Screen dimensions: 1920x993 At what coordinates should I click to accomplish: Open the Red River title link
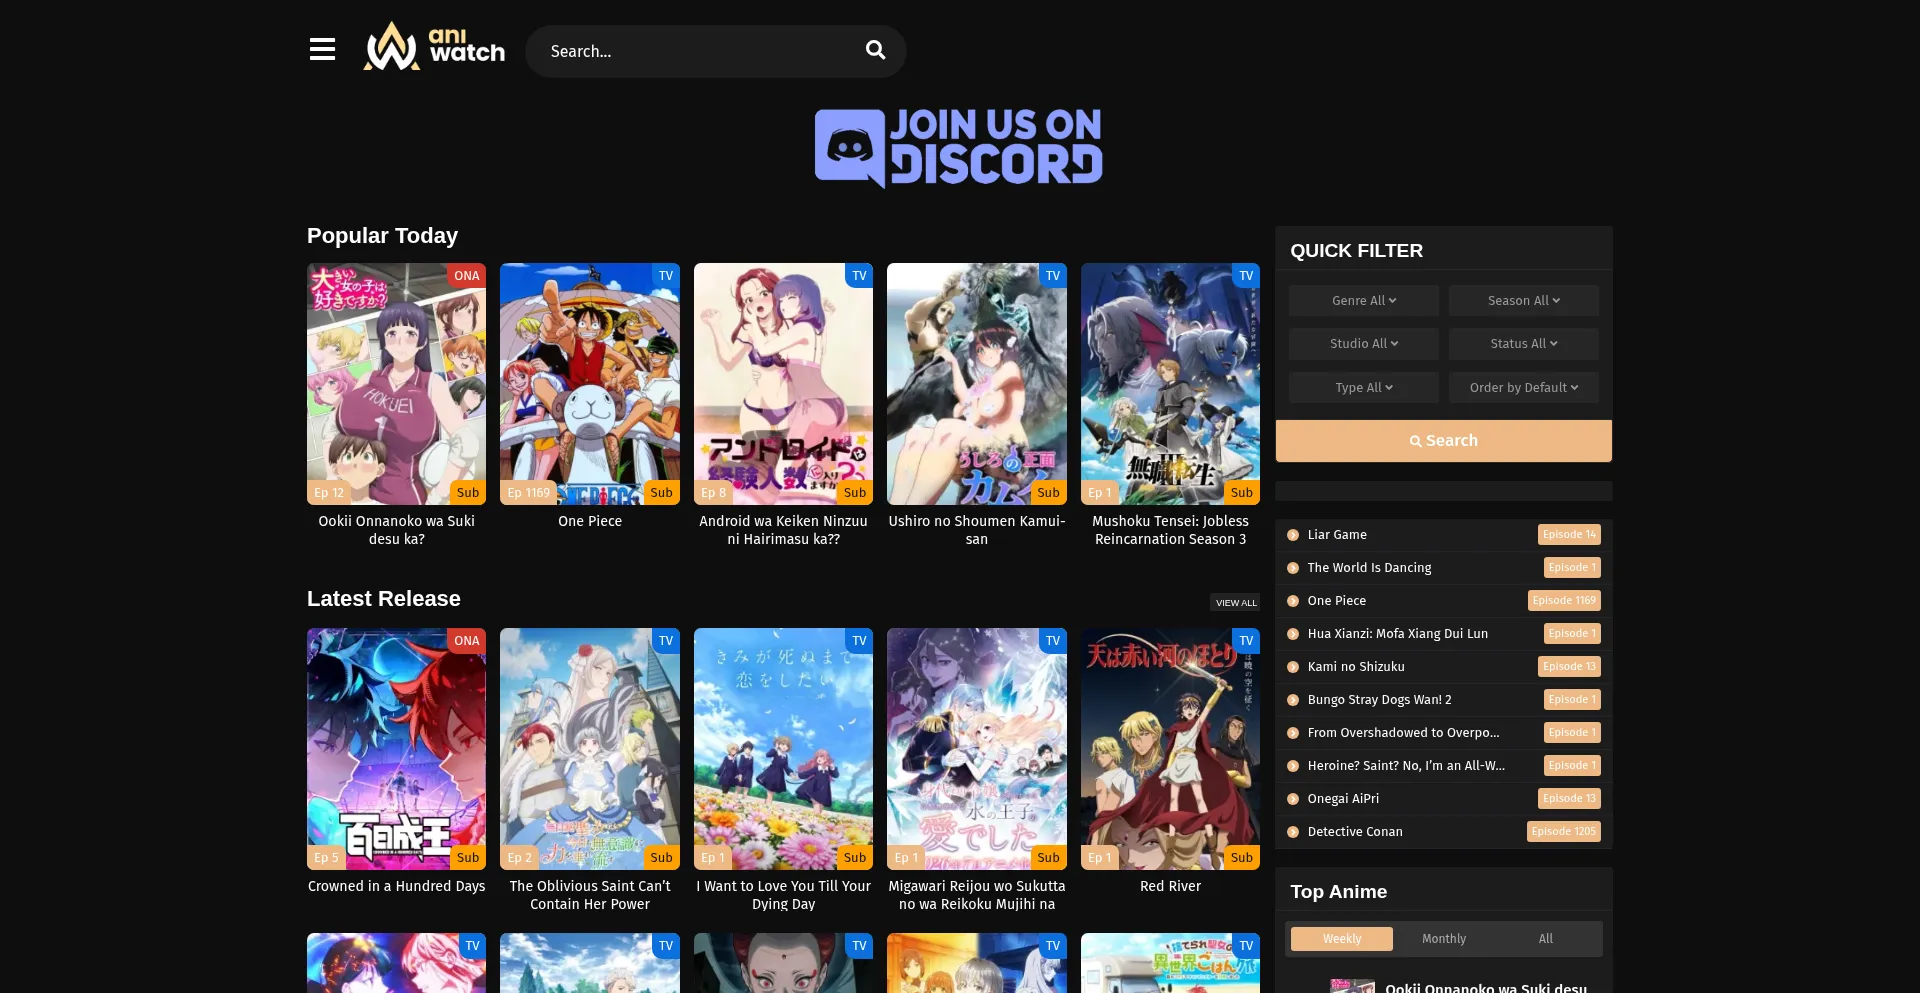(1170, 886)
